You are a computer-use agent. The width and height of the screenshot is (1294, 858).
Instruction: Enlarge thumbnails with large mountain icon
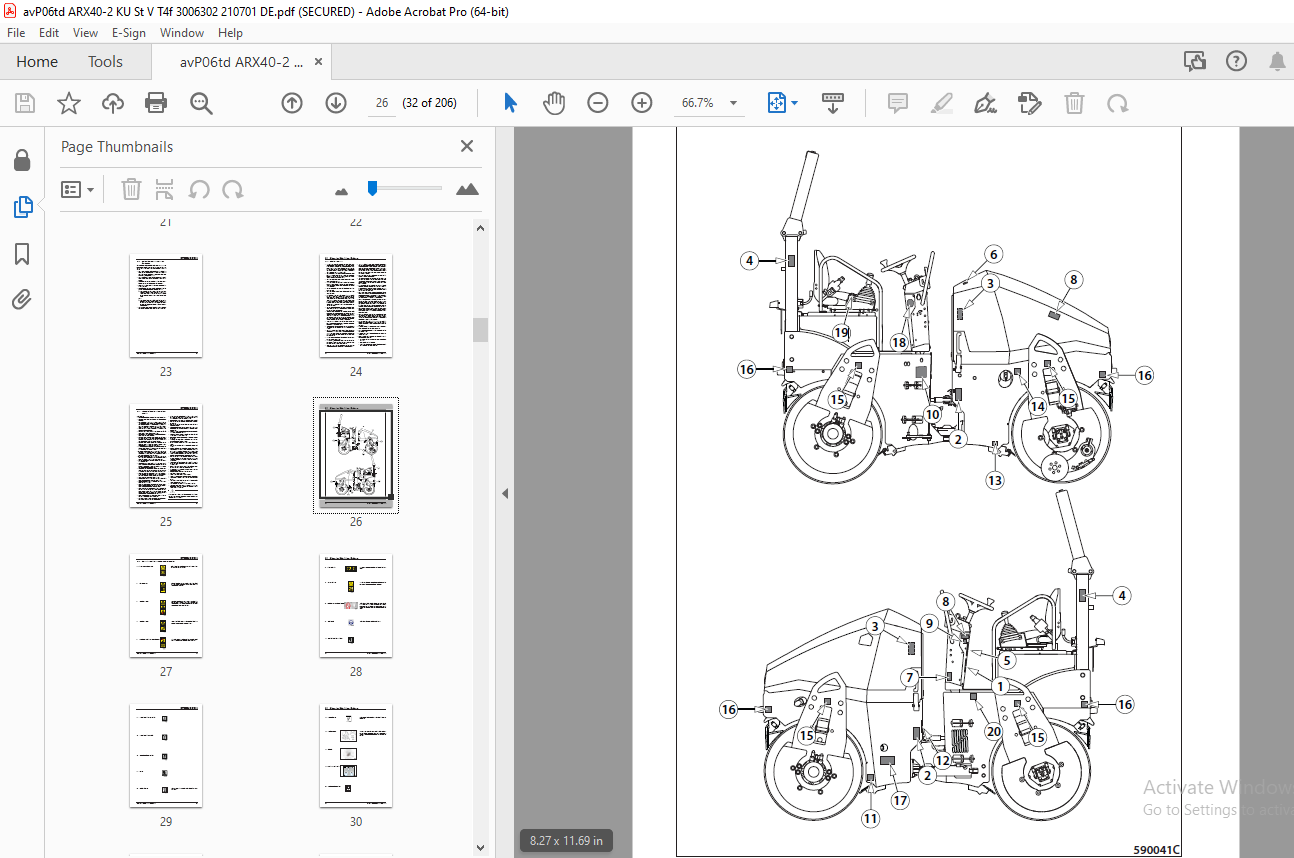(467, 189)
